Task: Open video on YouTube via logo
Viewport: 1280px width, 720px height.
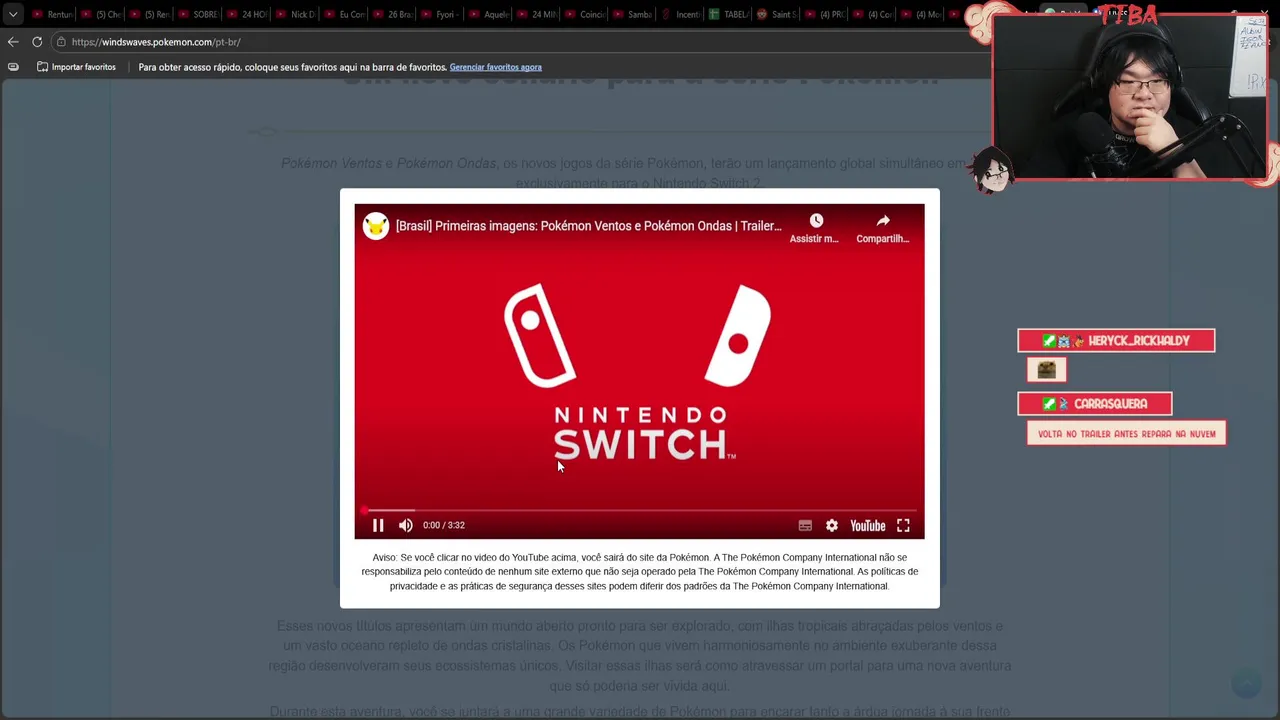Action: pyautogui.click(x=868, y=525)
